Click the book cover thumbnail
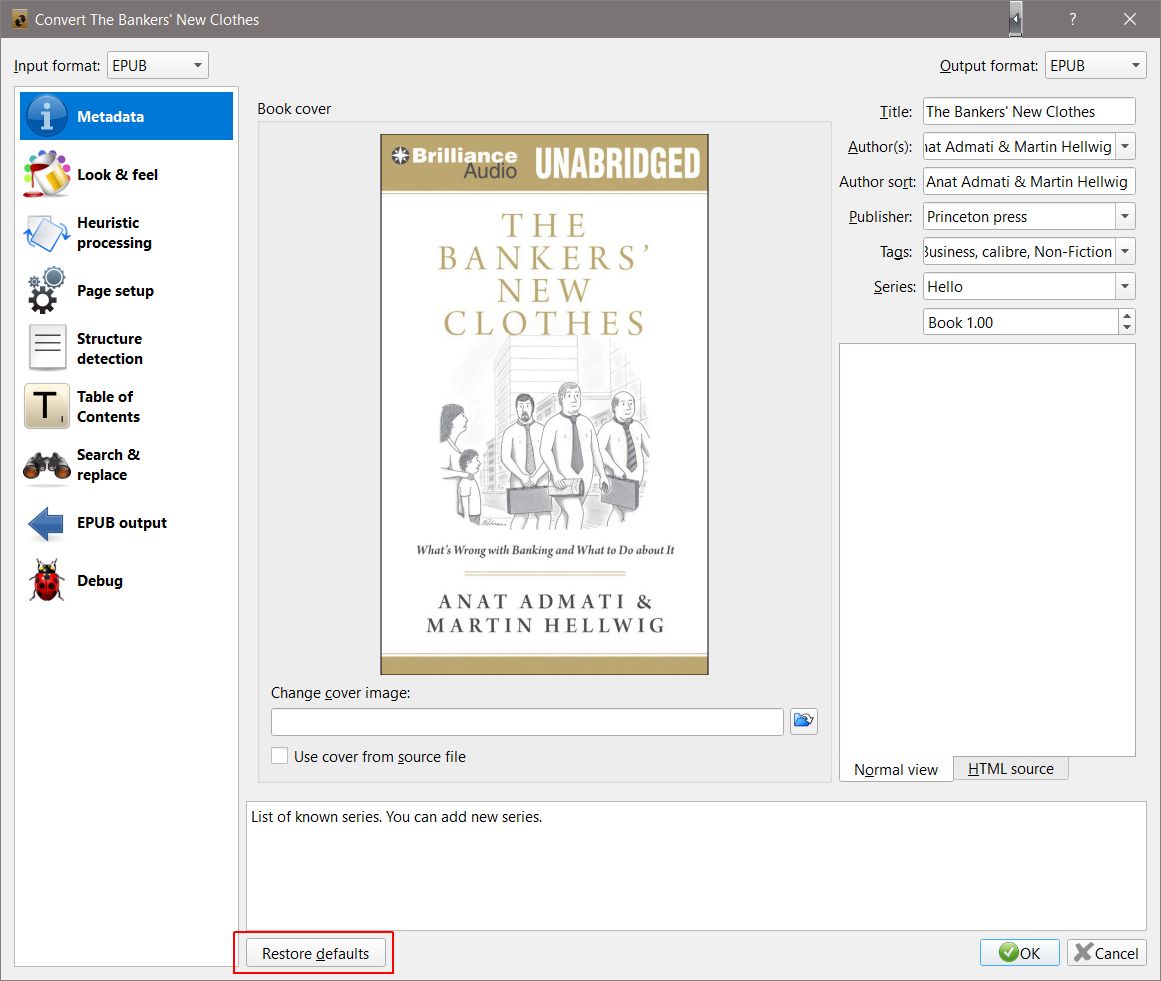The width and height of the screenshot is (1161, 981). (544, 404)
